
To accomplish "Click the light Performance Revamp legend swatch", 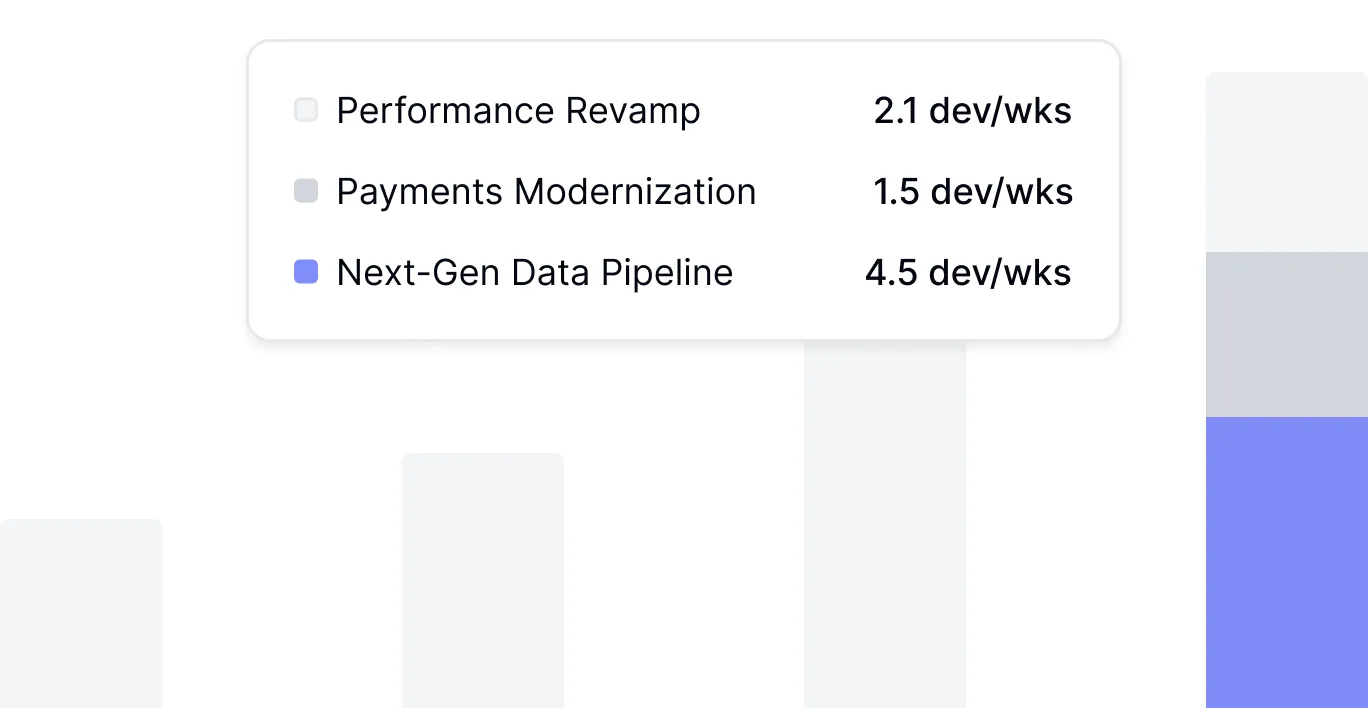I will [306, 110].
